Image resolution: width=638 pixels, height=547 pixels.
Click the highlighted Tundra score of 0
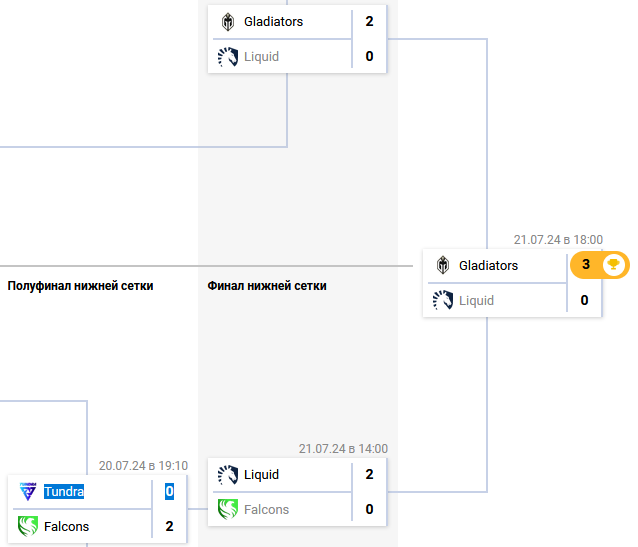(170, 491)
